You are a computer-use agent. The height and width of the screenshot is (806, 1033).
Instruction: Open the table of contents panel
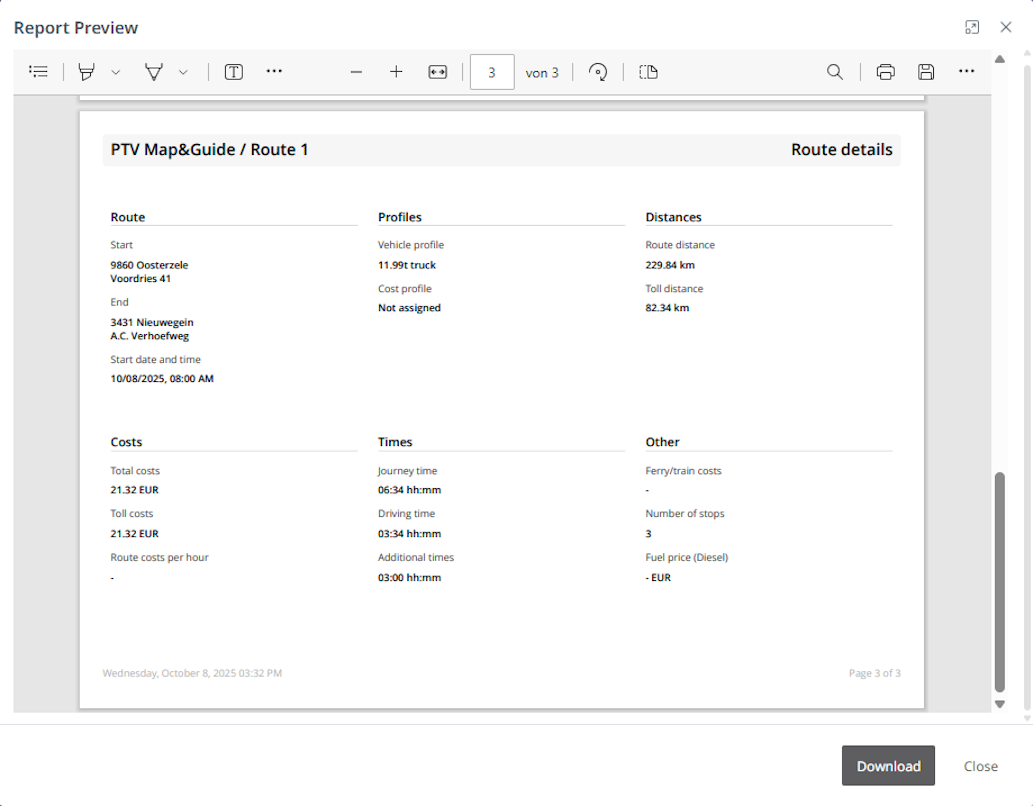pyautogui.click(x=39, y=72)
